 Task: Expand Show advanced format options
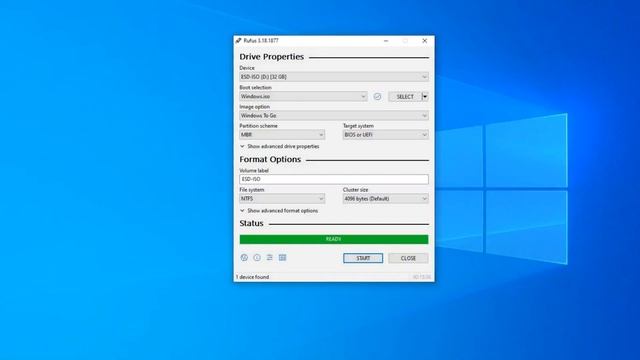pos(279,211)
